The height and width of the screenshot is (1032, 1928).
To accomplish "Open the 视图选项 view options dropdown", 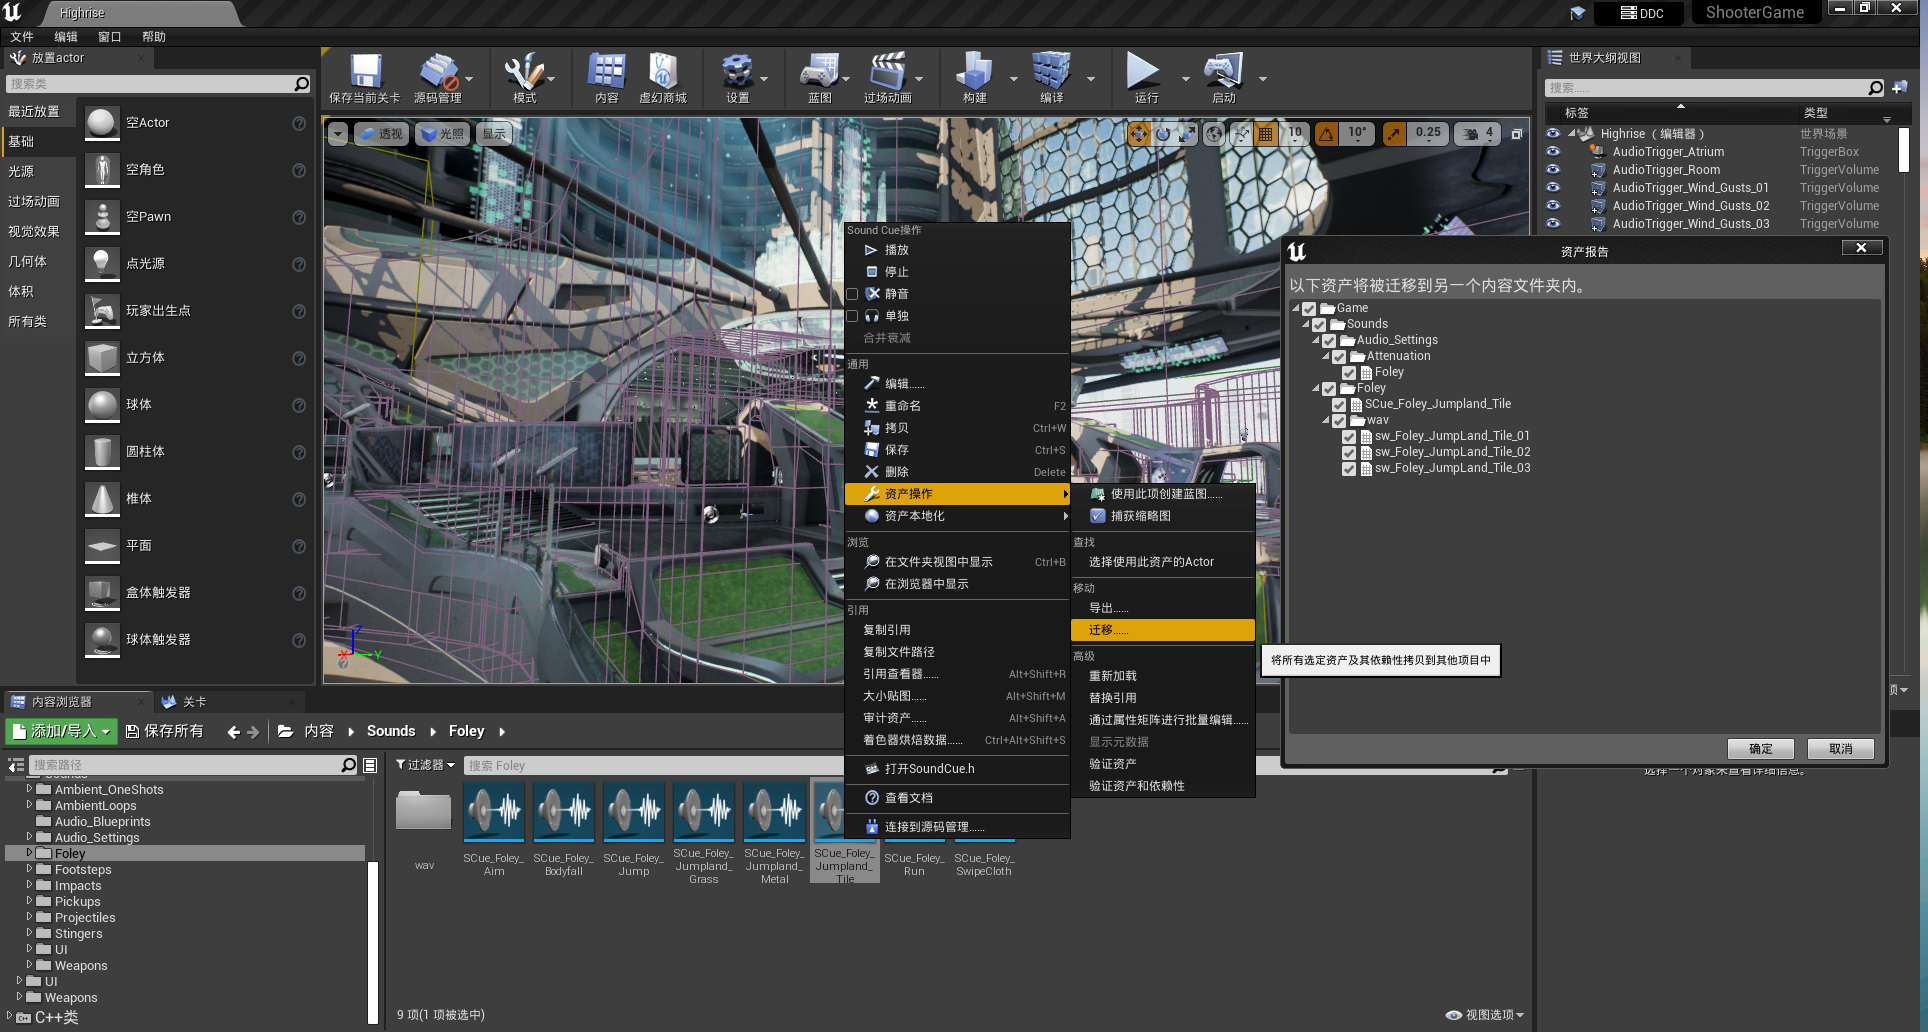I will click(1485, 1015).
